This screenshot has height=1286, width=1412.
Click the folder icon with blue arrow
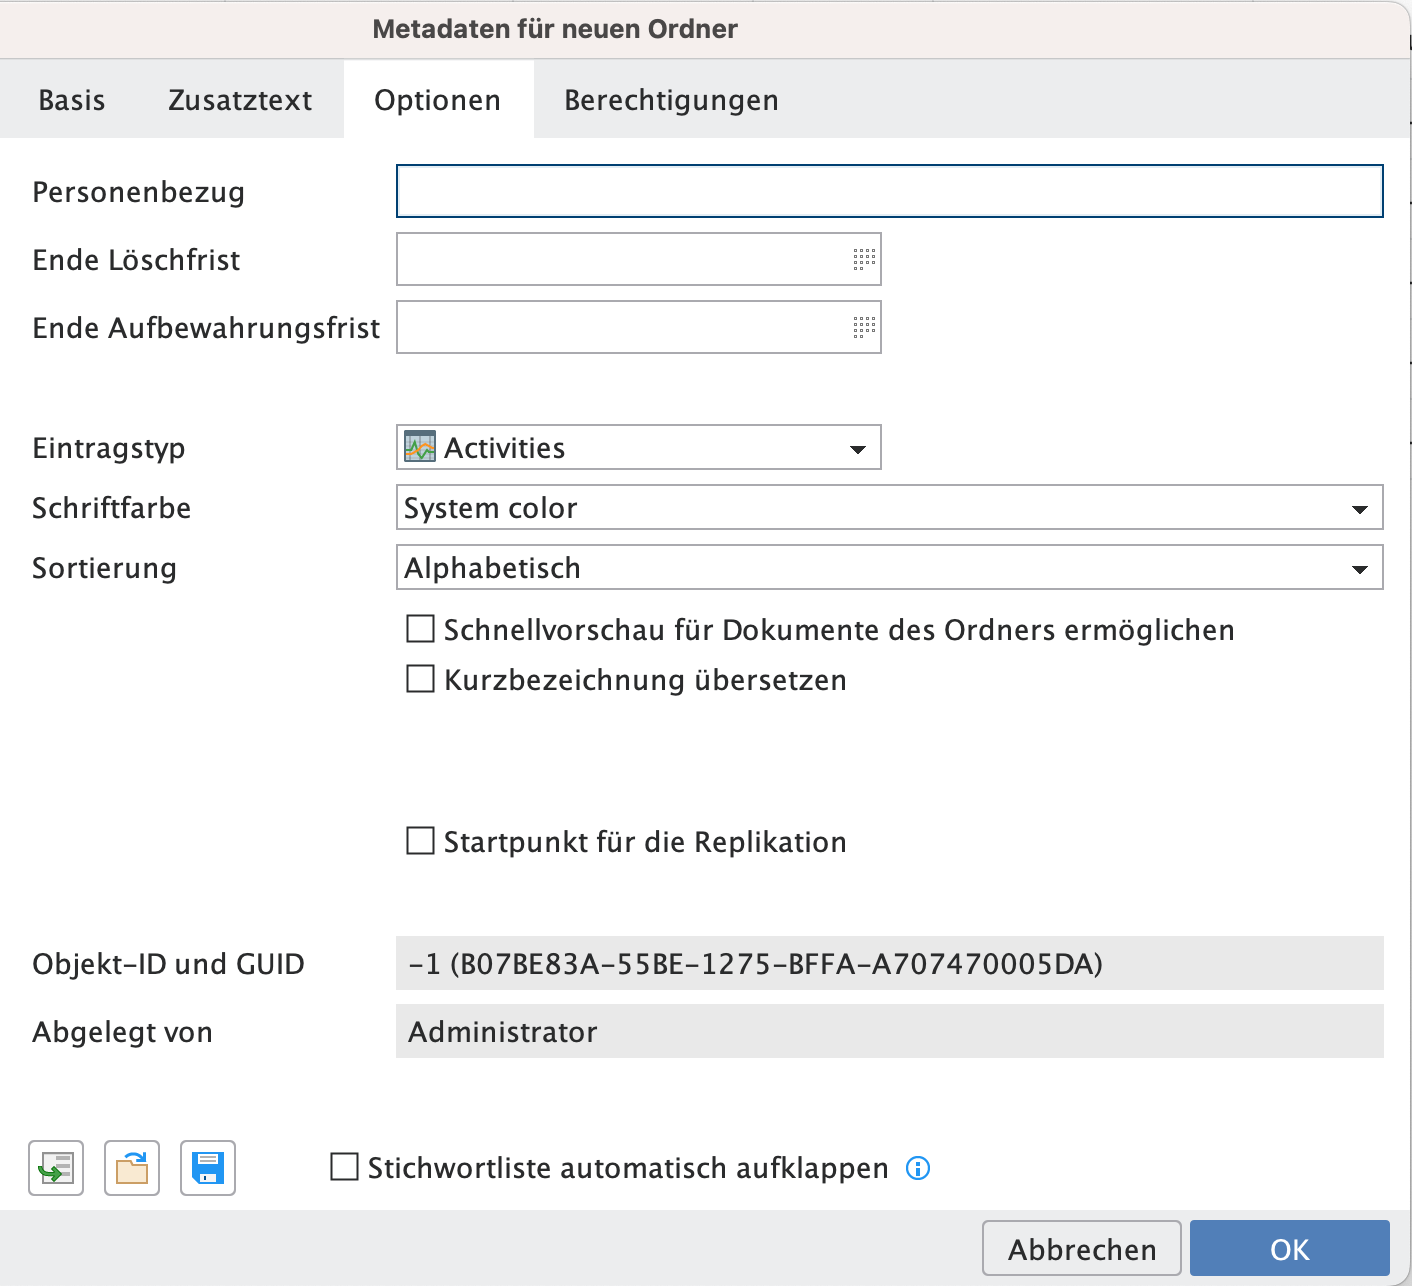coord(132,1168)
